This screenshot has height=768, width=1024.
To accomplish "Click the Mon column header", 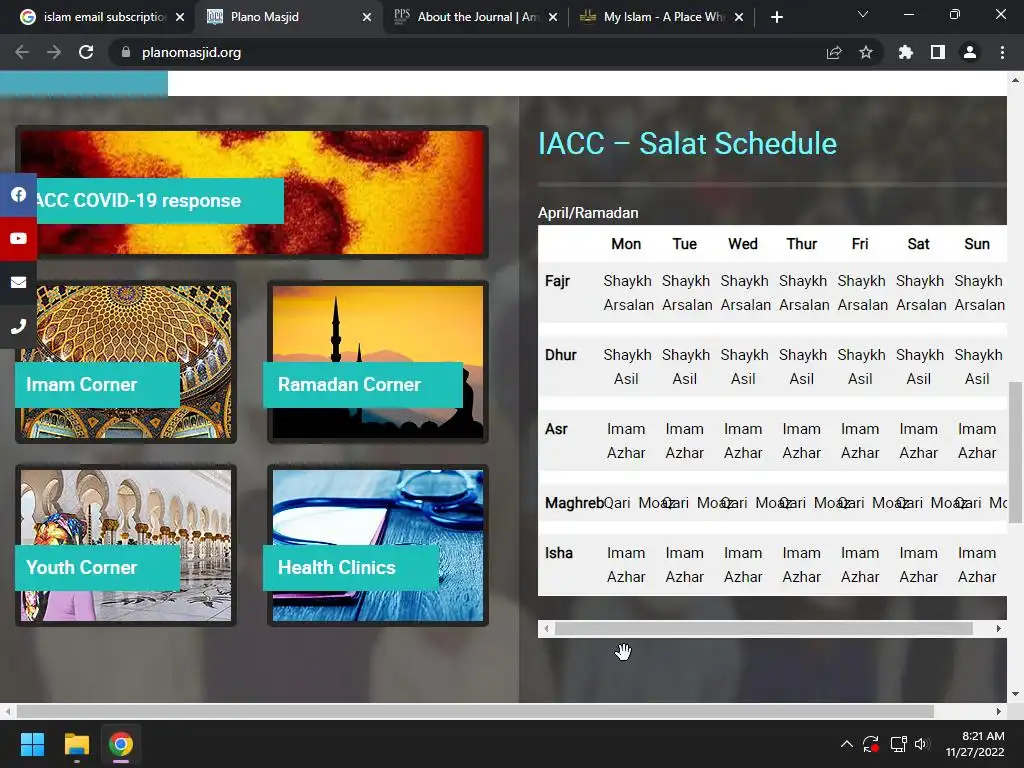I will [626, 244].
